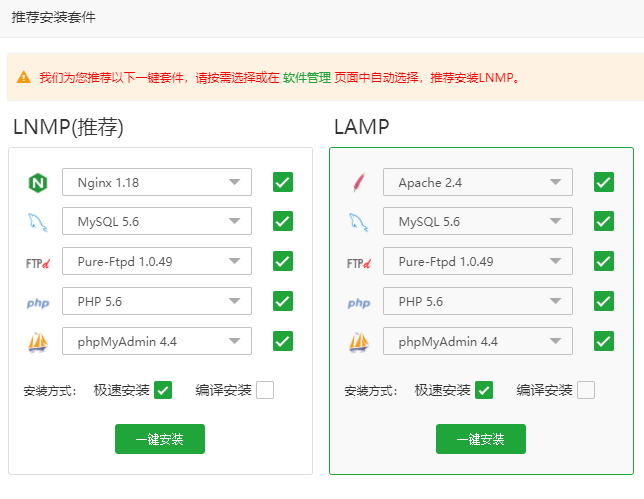The height and width of the screenshot is (499, 644).
Task: Open the 软件管理 link in notice
Action: 306,77
